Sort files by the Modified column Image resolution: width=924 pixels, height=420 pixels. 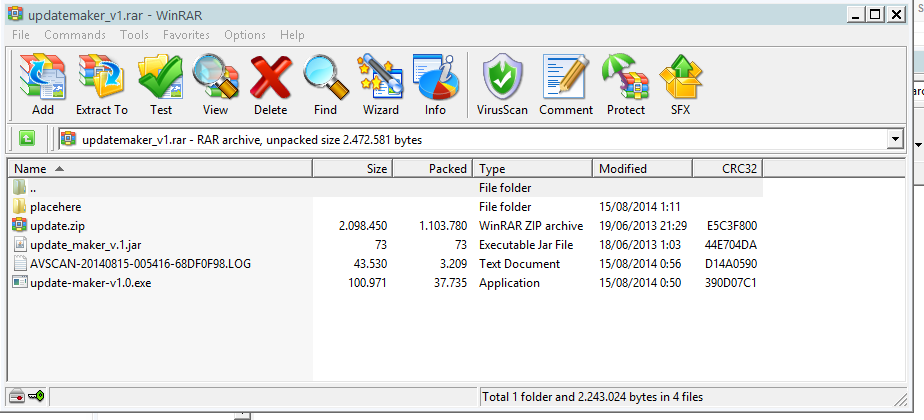click(643, 168)
